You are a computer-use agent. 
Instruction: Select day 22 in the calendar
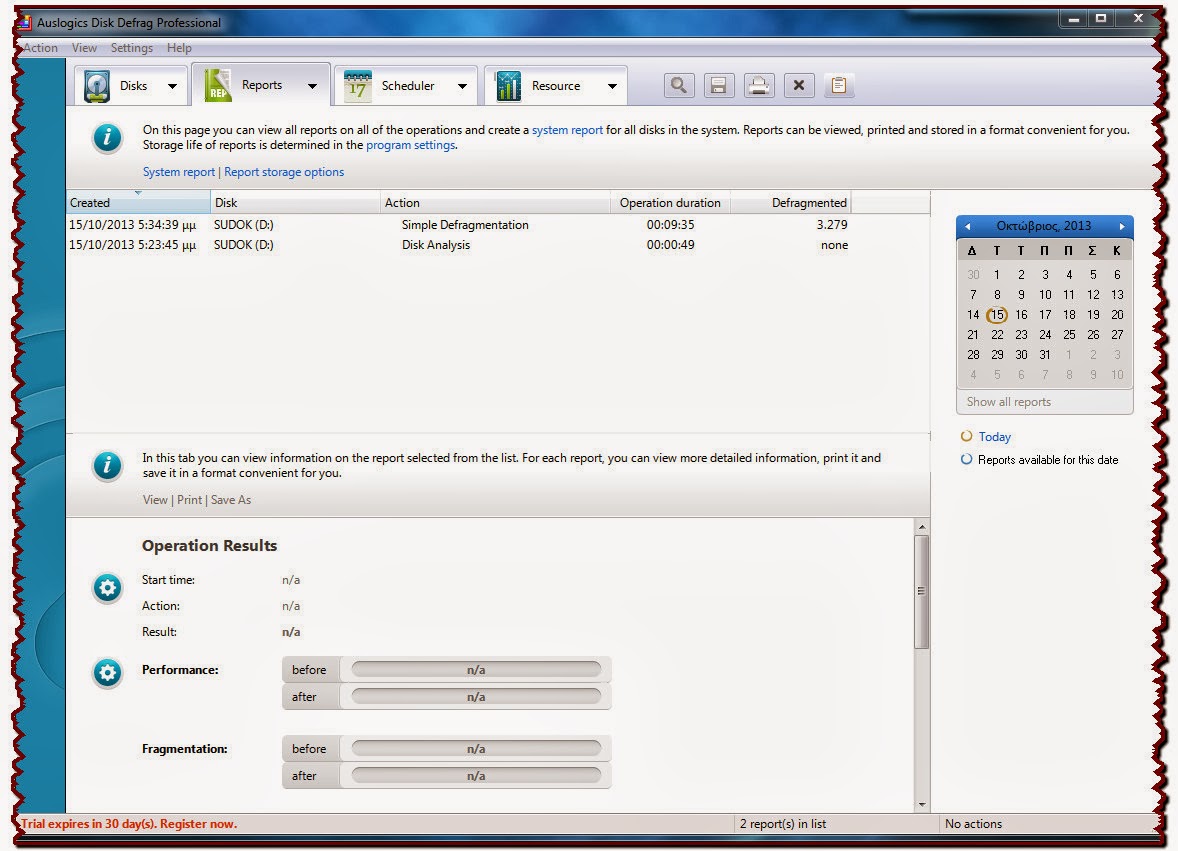pos(997,335)
